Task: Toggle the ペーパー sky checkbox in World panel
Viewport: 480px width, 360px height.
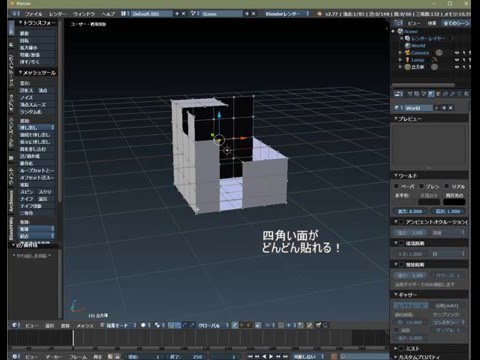Action: tap(396, 186)
